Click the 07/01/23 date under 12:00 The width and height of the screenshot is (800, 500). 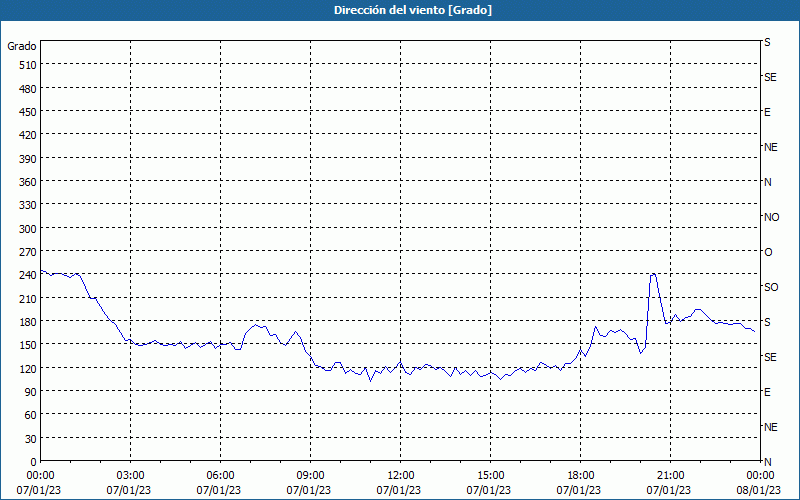(398, 490)
